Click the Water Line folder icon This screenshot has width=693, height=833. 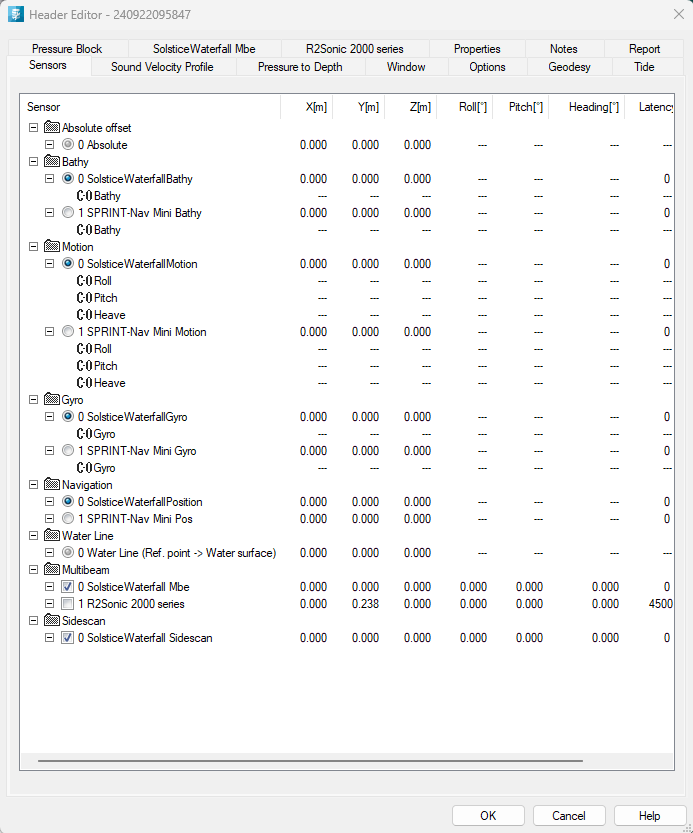click(52, 536)
